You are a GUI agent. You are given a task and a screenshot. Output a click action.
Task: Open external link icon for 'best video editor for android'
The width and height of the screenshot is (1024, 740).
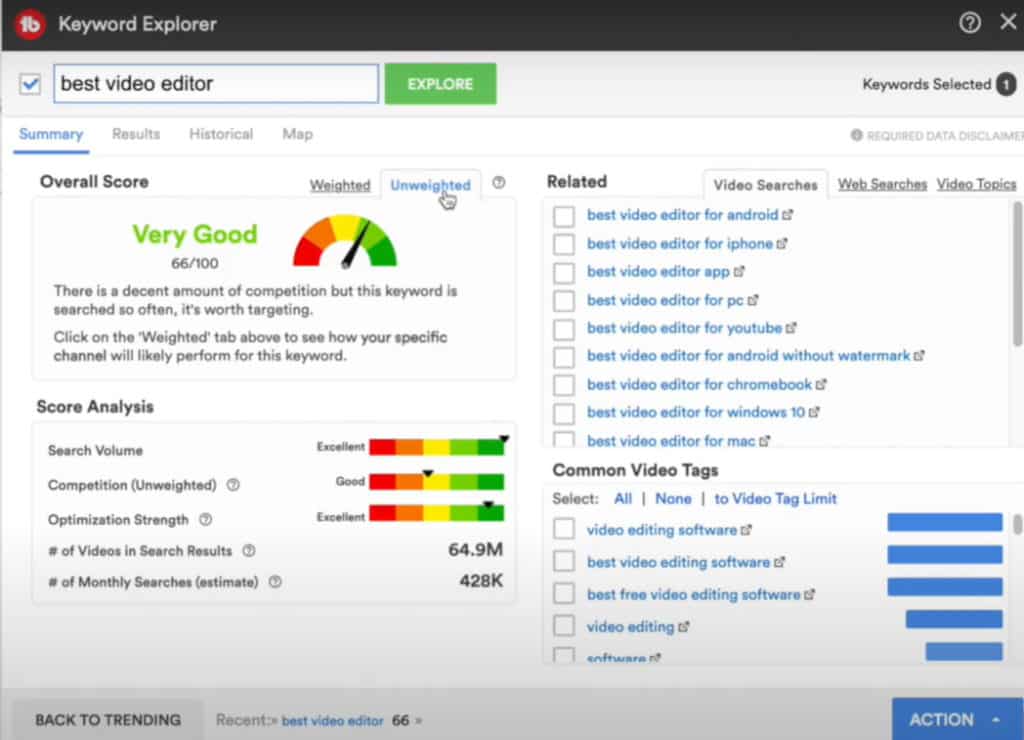point(787,215)
